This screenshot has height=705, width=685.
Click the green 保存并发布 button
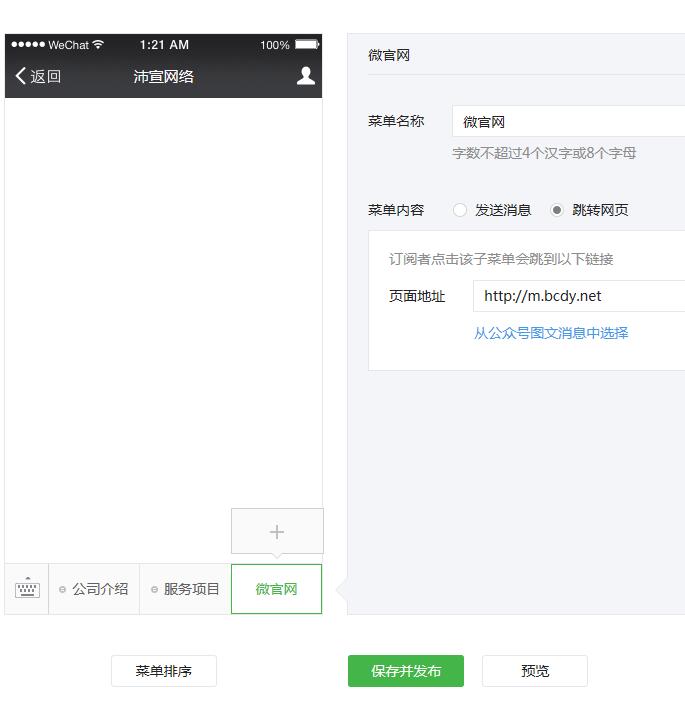point(406,671)
